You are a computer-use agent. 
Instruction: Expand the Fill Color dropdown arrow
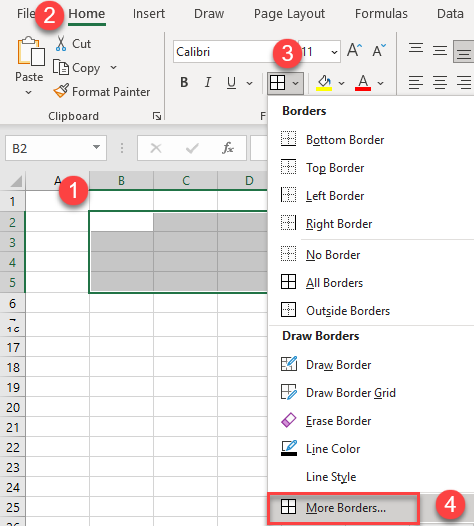[x=341, y=83]
